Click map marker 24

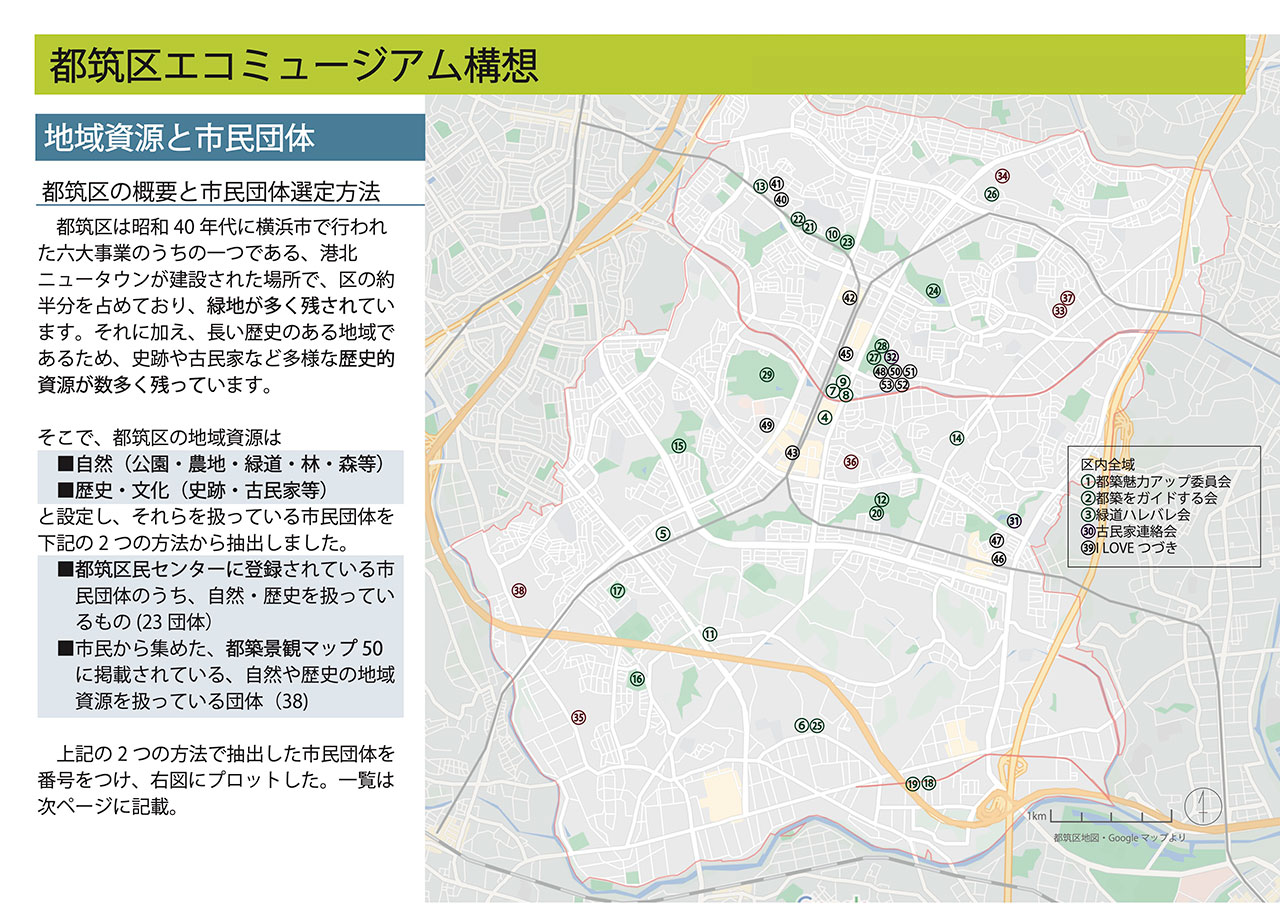(x=933, y=291)
